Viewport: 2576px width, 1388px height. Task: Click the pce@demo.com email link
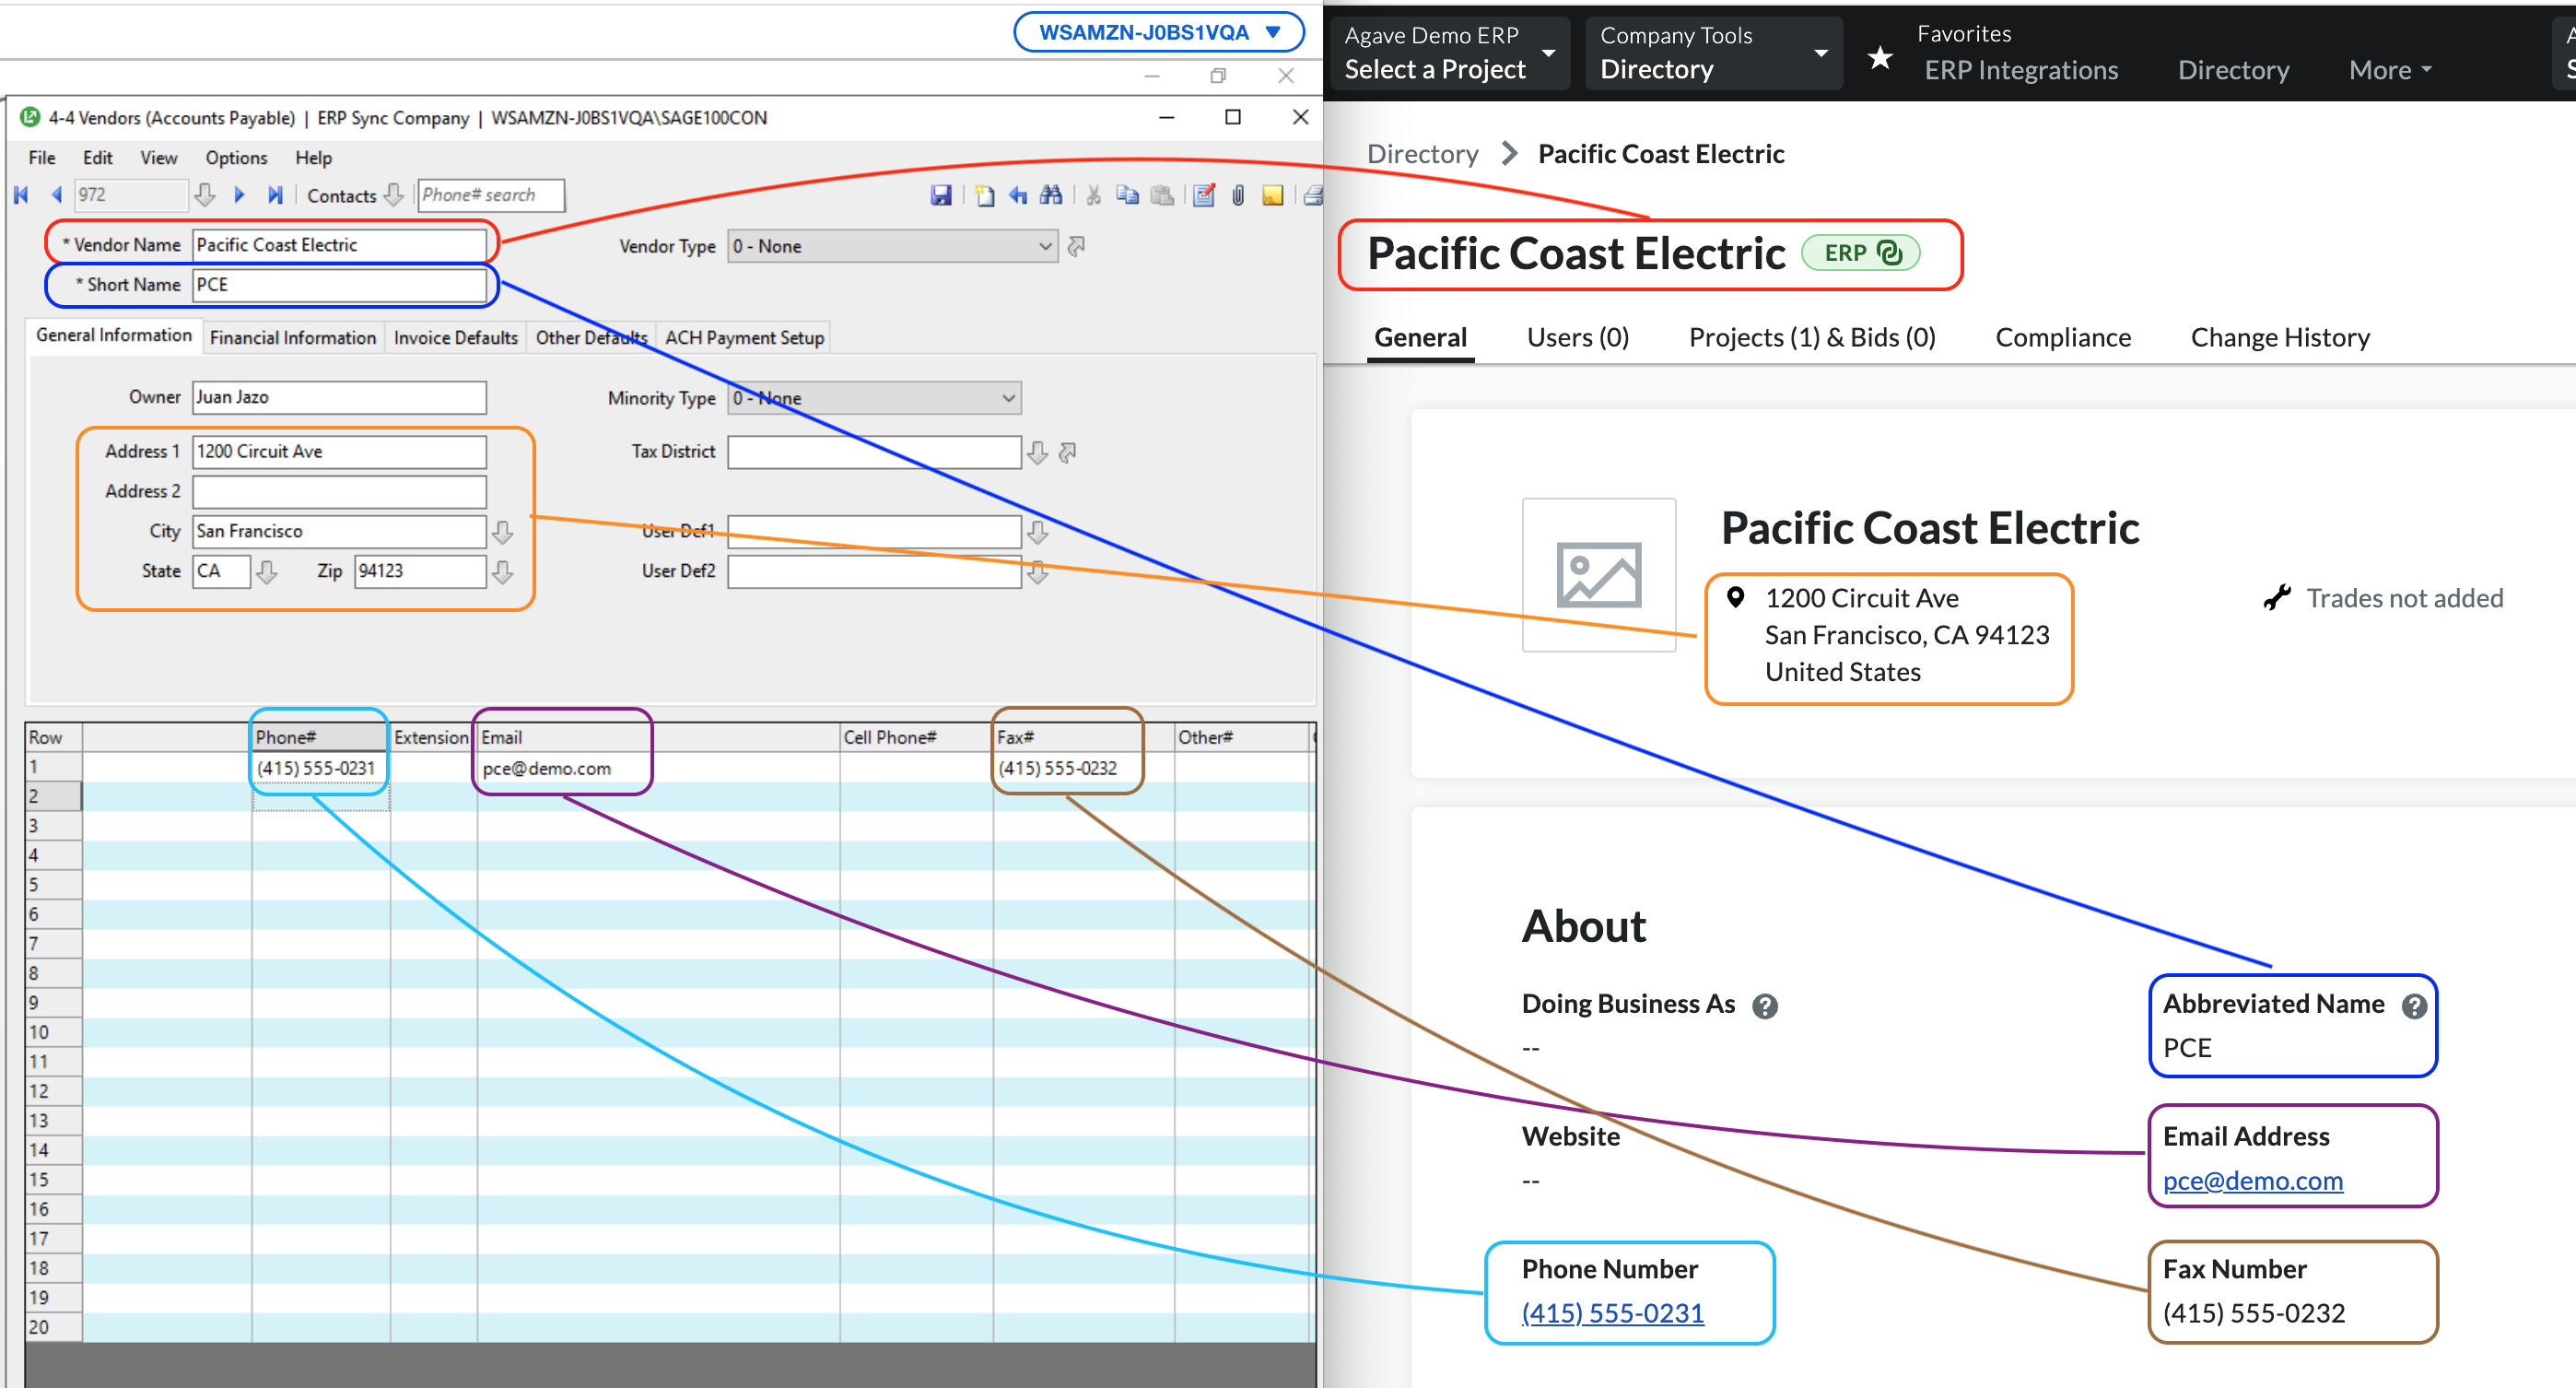click(2253, 1181)
